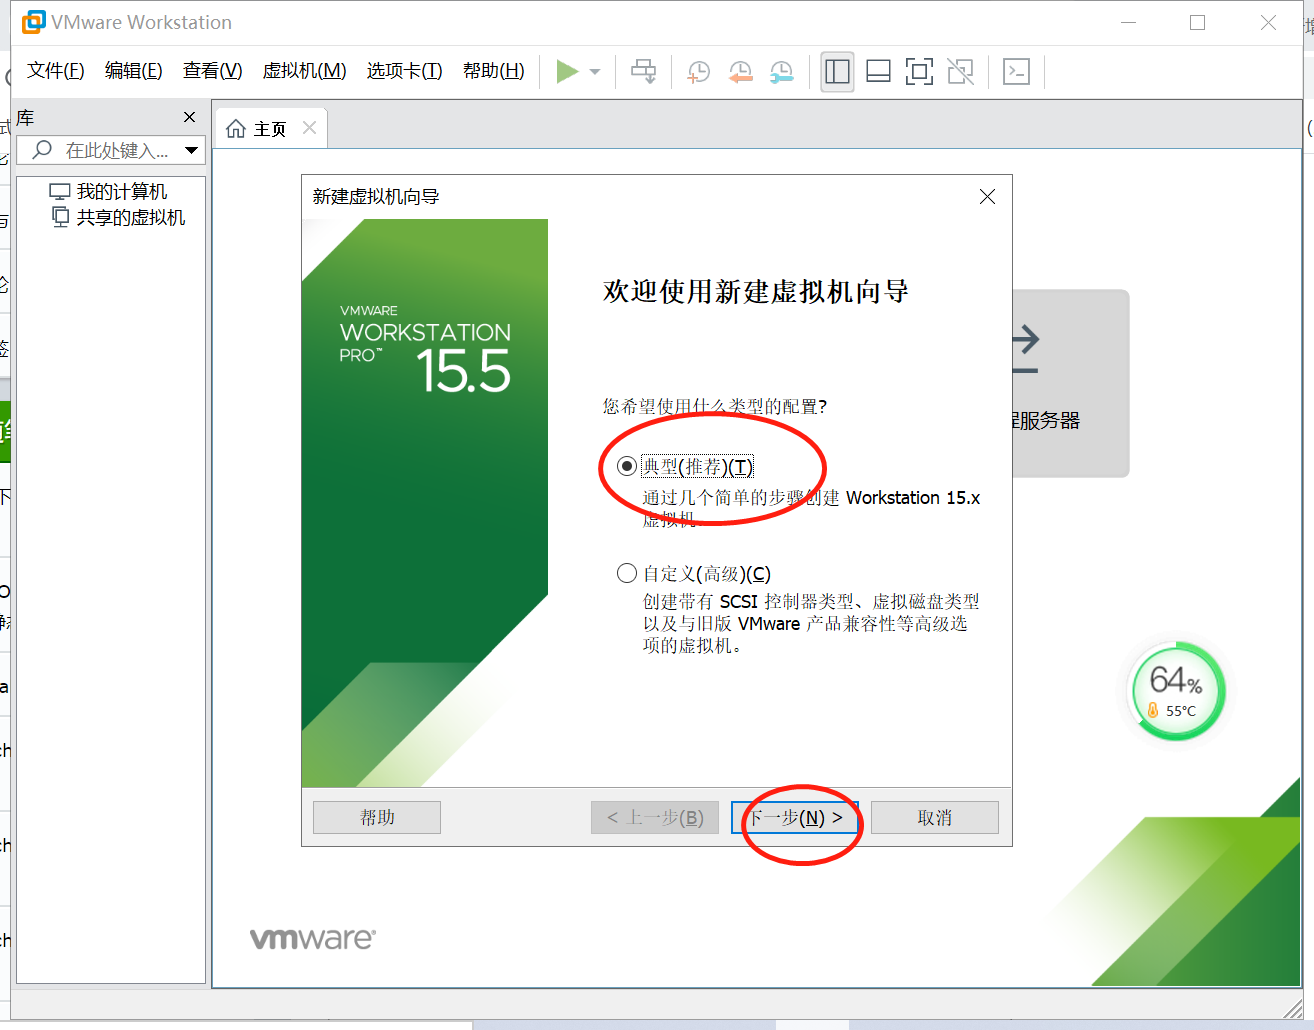
Task: Click the 下一步(N) button
Action: point(795,817)
